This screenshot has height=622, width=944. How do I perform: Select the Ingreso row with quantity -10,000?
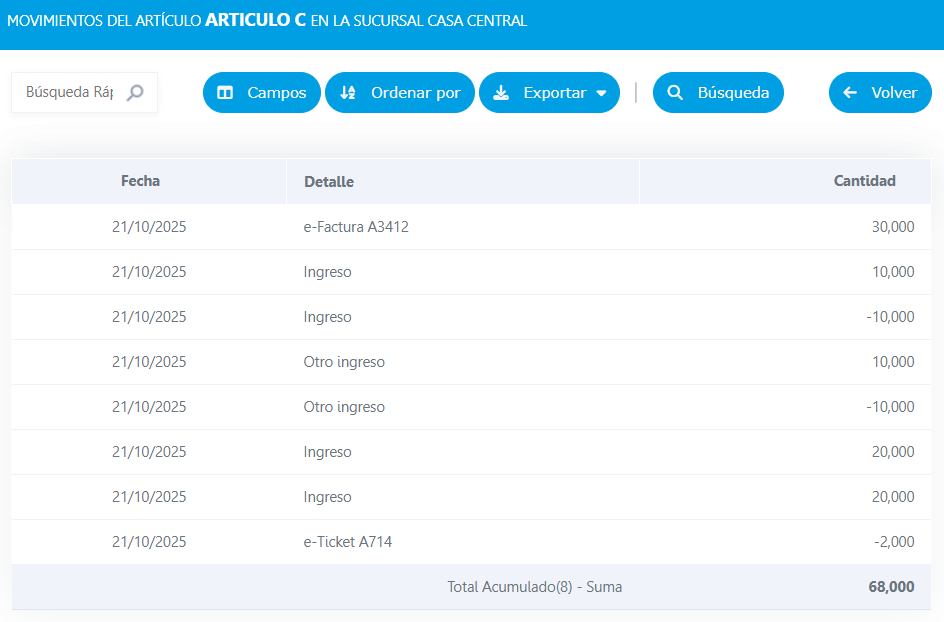[327, 317]
